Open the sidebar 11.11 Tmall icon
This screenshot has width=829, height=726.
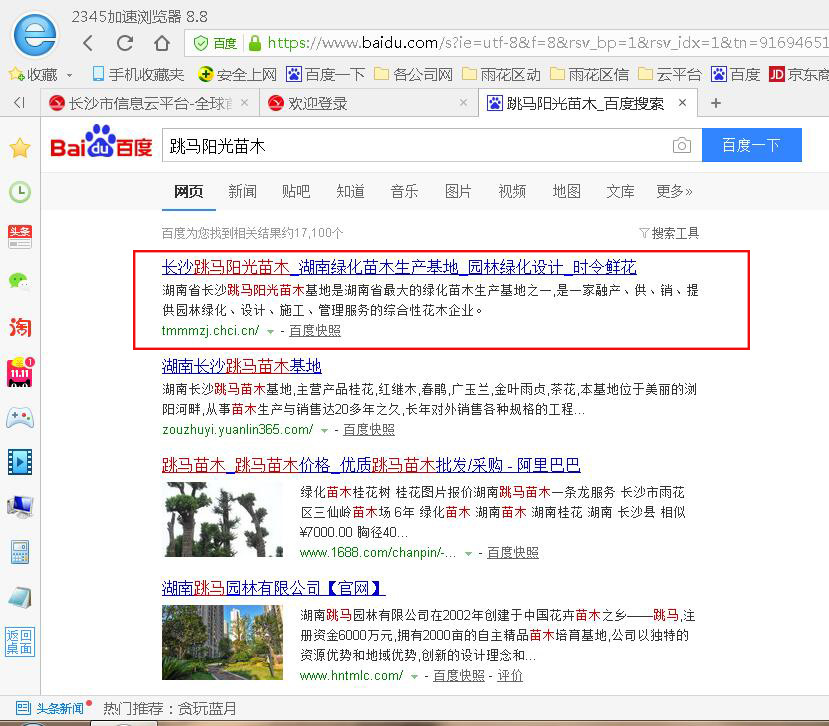(20, 372)
